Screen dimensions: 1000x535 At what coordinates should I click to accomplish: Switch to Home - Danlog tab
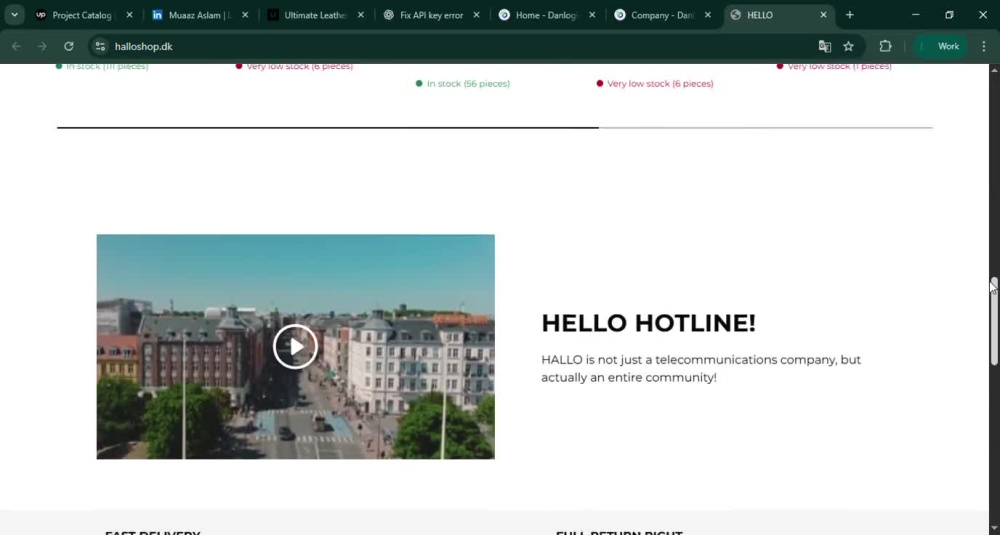point(546,15)
